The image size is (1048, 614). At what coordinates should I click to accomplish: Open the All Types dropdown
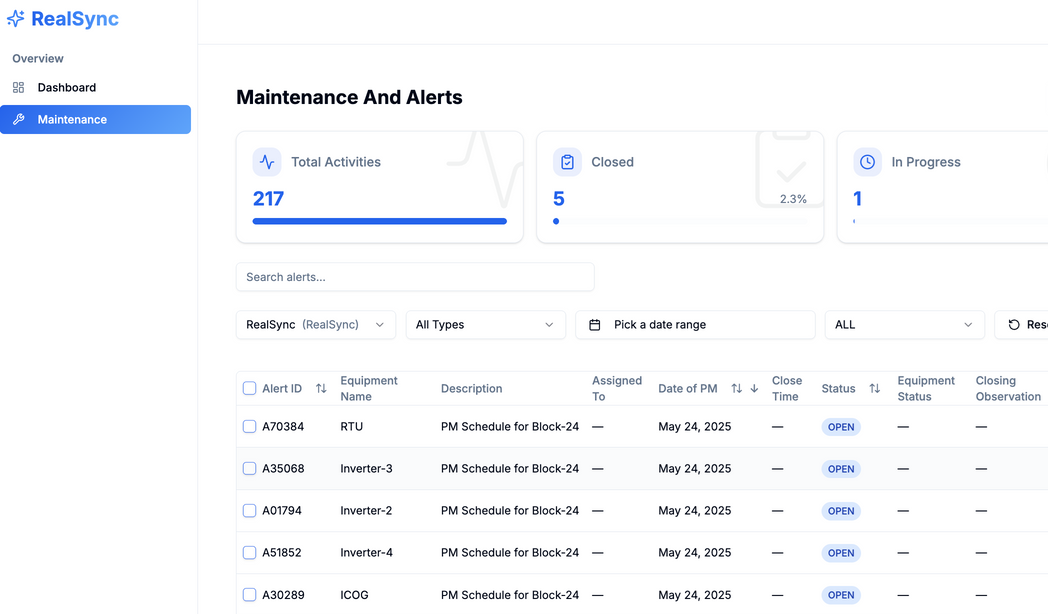pyautogui.click(x=485, y=324)
